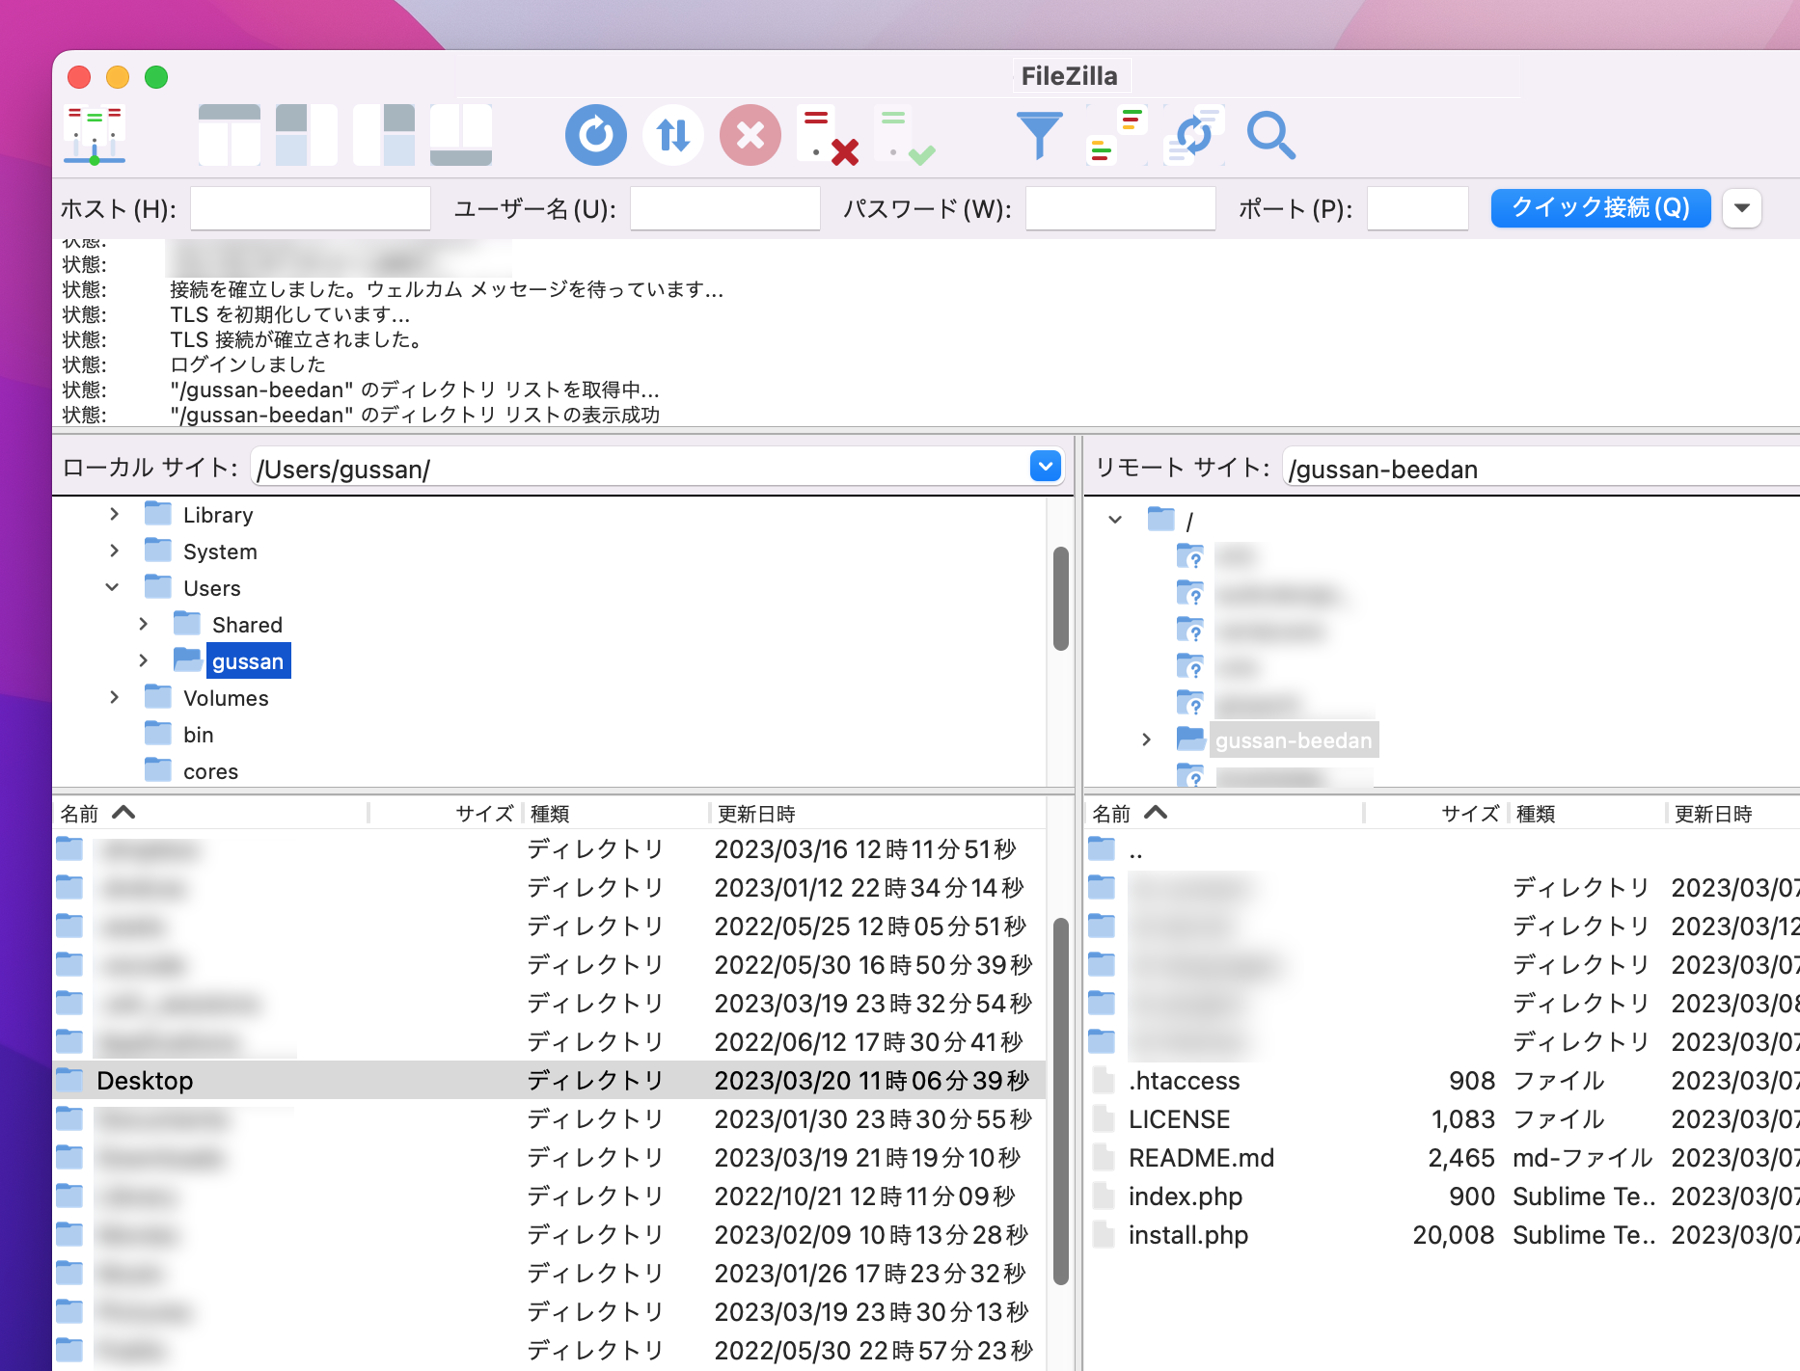Open the quick connect options dropdown
1800x1371 pixels.
[1742, 208]
